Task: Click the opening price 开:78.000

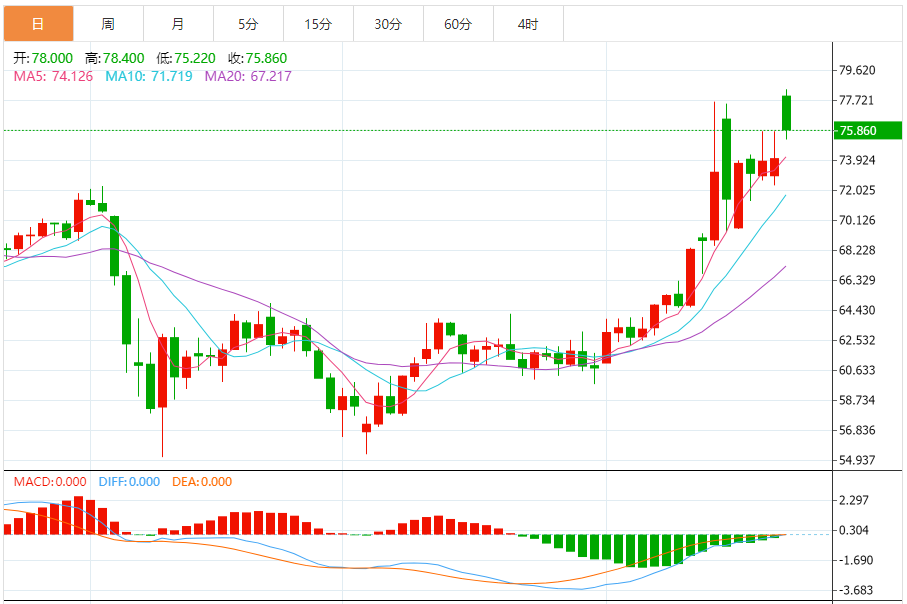Action: coord(43,58)
